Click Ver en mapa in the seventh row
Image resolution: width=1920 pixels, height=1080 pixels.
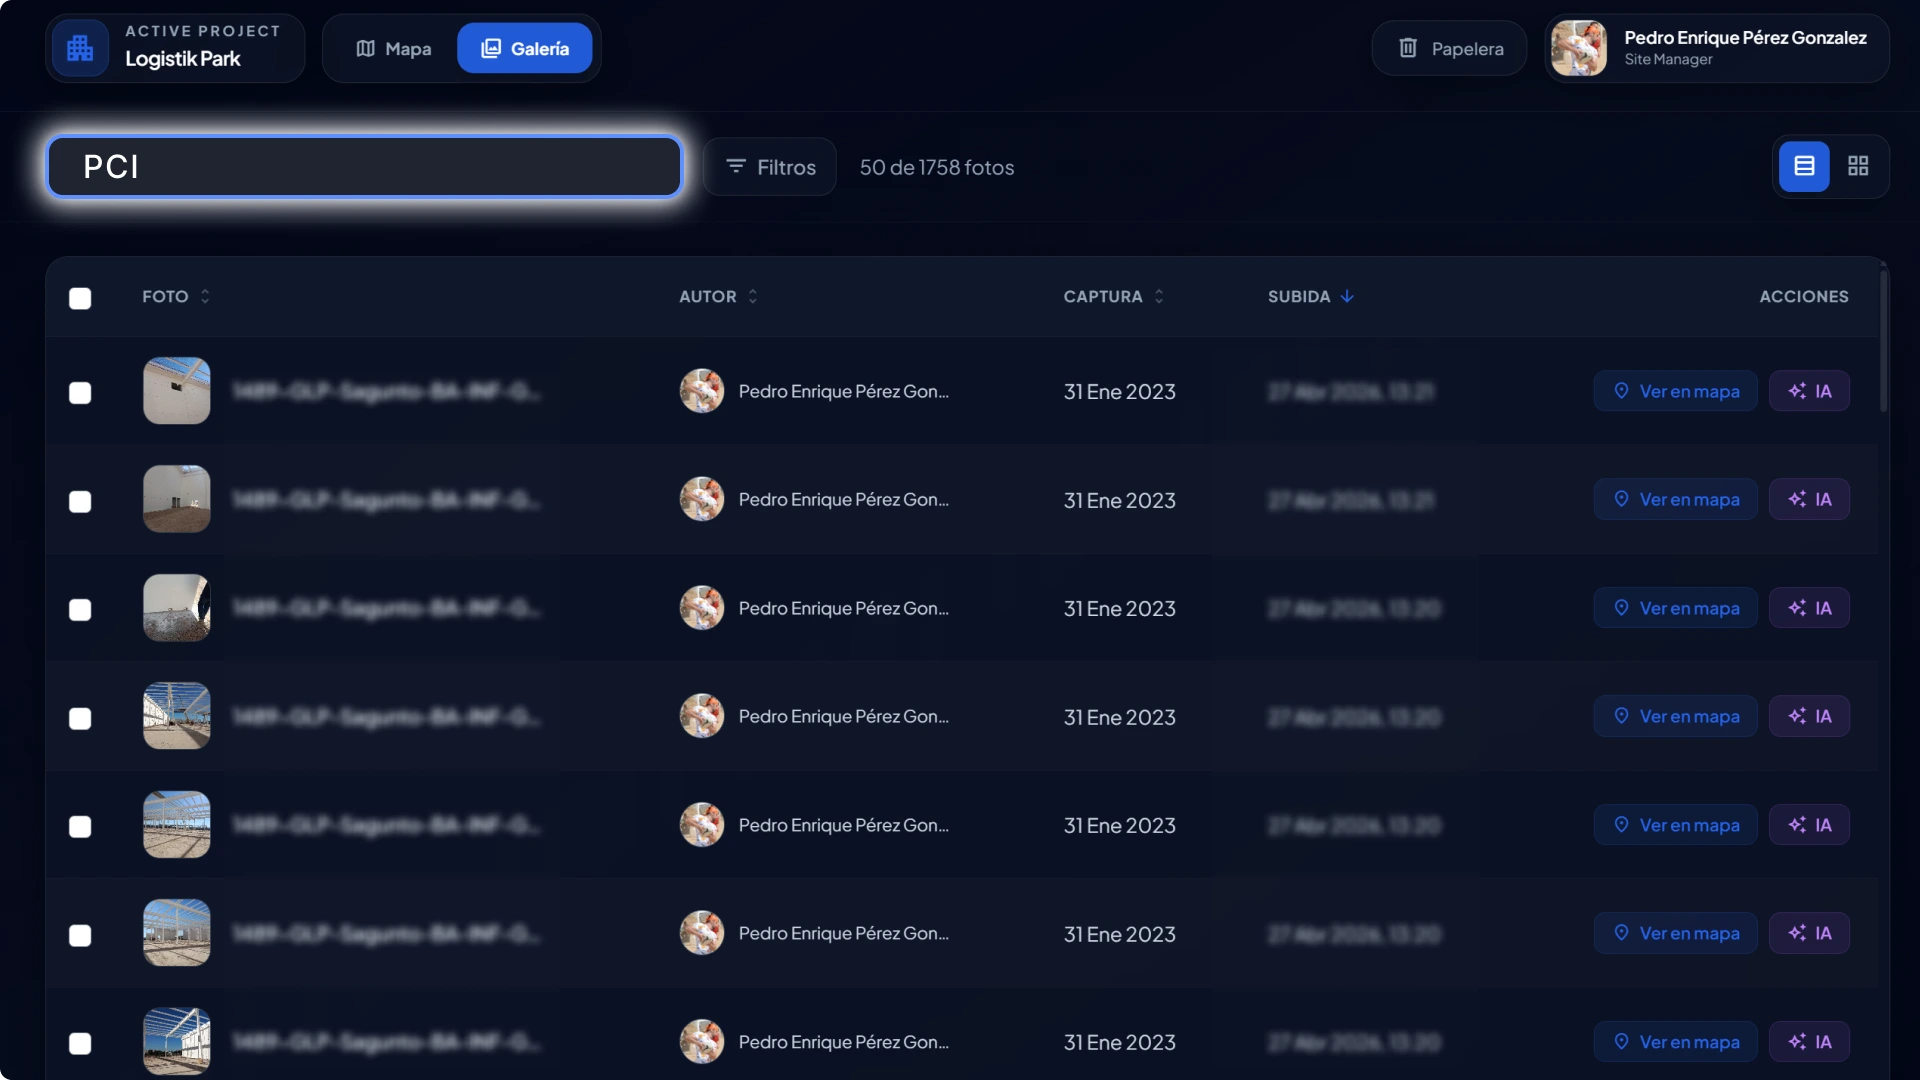click(x=1676, y=1042)
